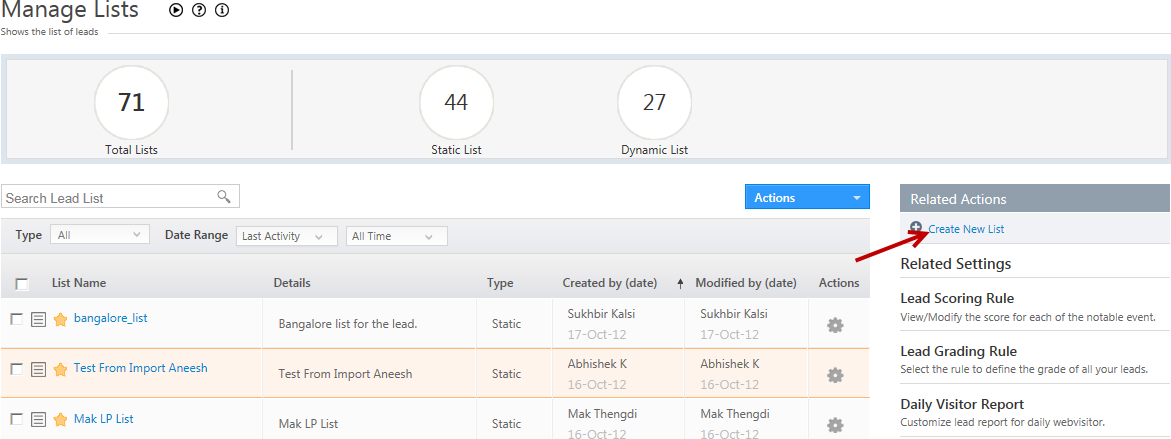Click the info icon next to the title
This screenshot has width=1171, height=439.
pyautogui.click(x=222, y=11)
